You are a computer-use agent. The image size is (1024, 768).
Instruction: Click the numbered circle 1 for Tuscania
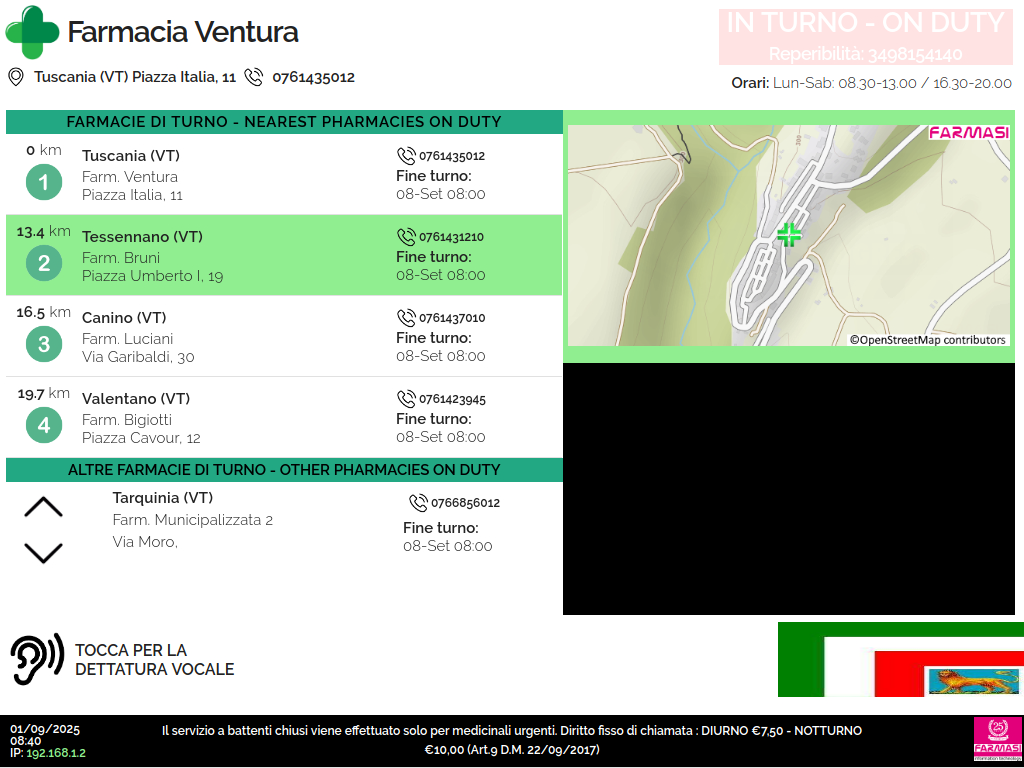click(x=43, y=183)
